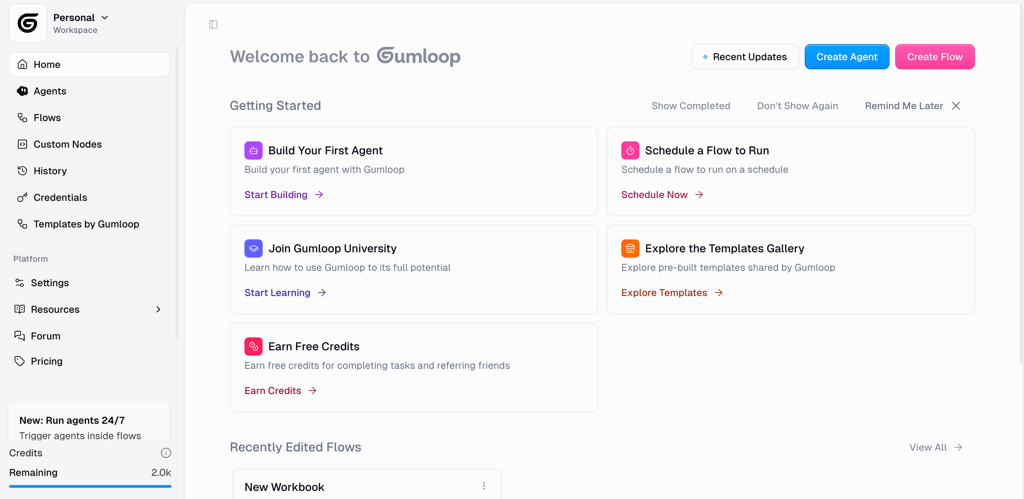The width and height of the screenshot is (1024, 499).
Task: Toggle the sidebar collapse icon
Action: click(214, 25)
